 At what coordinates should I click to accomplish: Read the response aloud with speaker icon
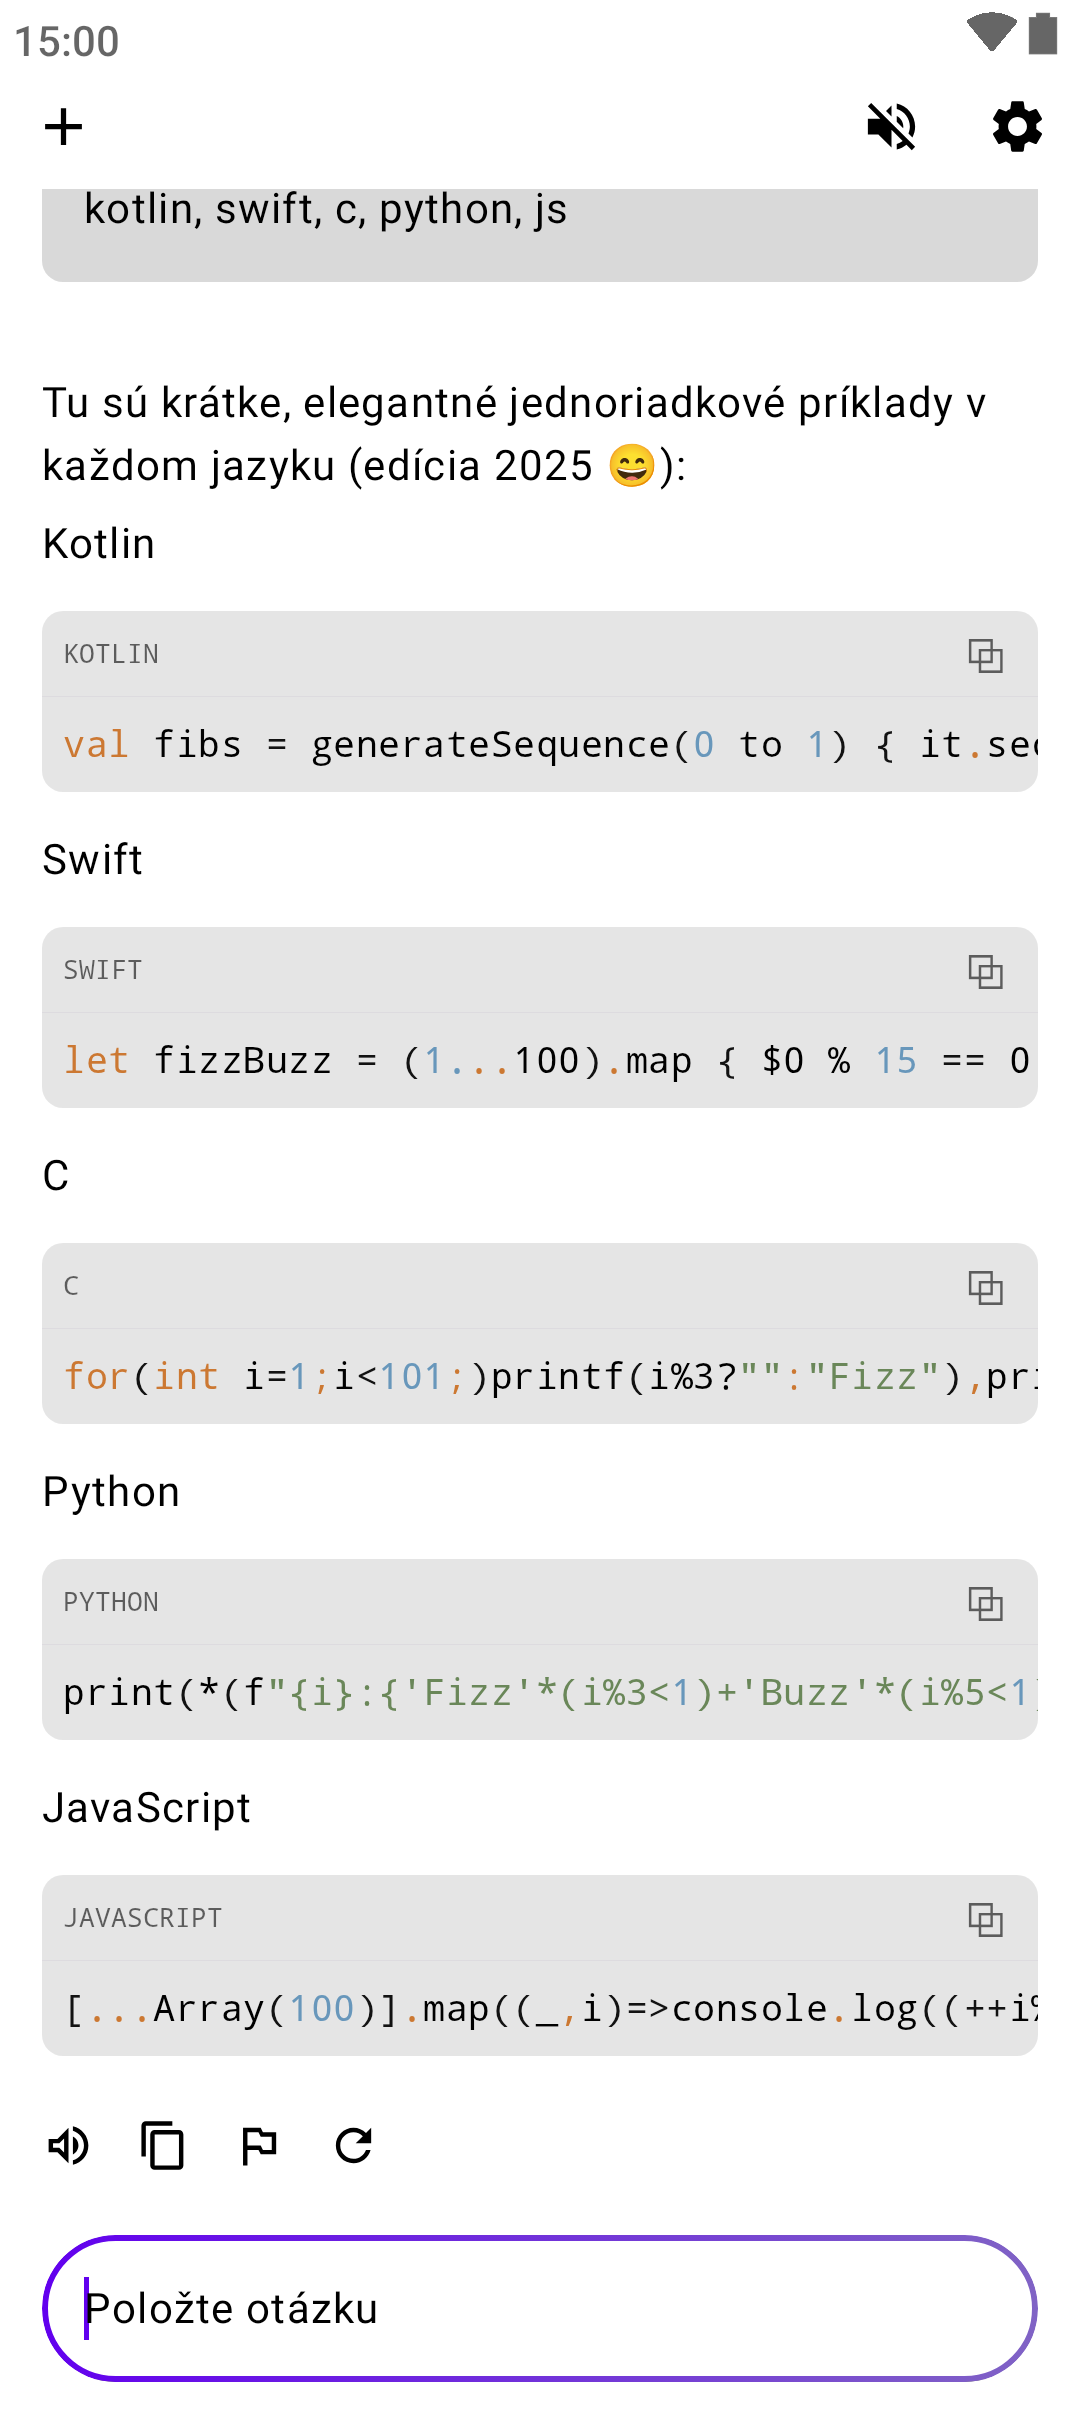pos(69,2145)
